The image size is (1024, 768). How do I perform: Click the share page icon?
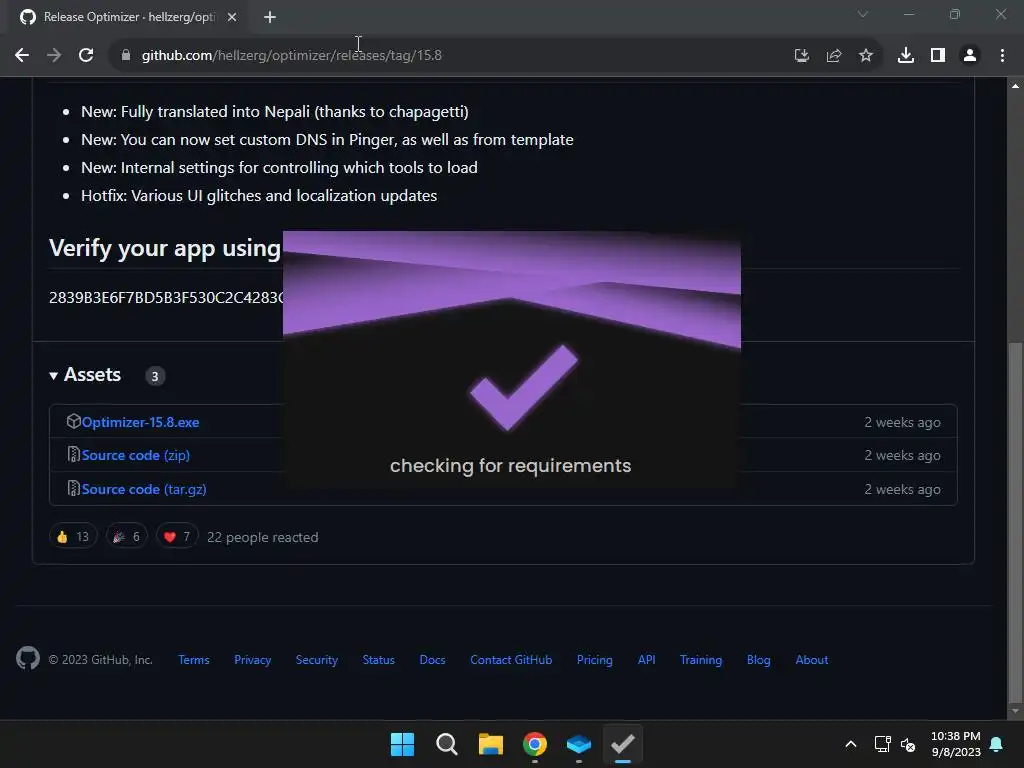click(834, 56)
